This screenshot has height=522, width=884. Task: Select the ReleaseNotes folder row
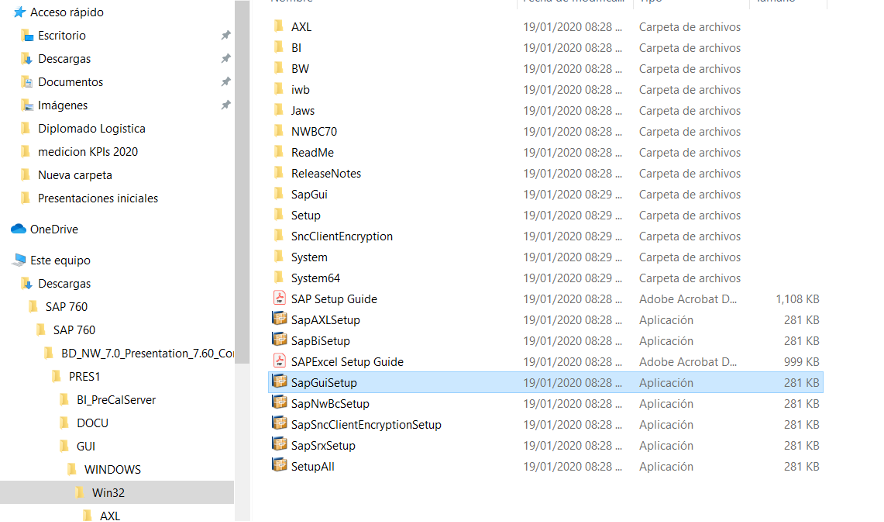[x=326, y=173]
